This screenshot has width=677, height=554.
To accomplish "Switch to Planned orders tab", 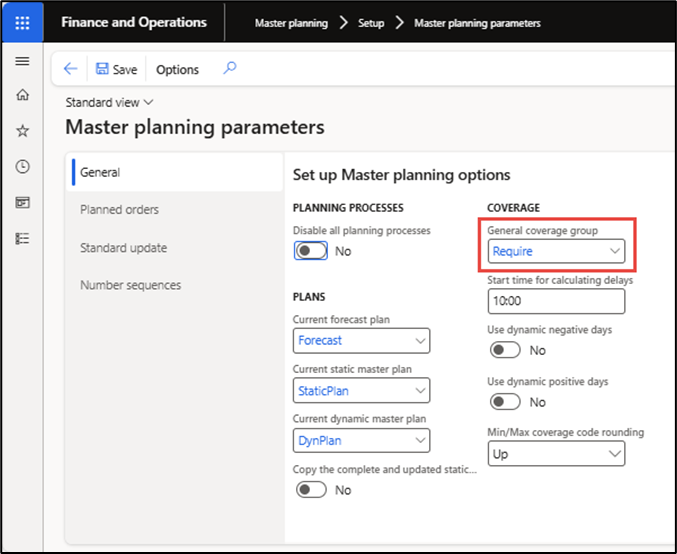I will (120, 210).
